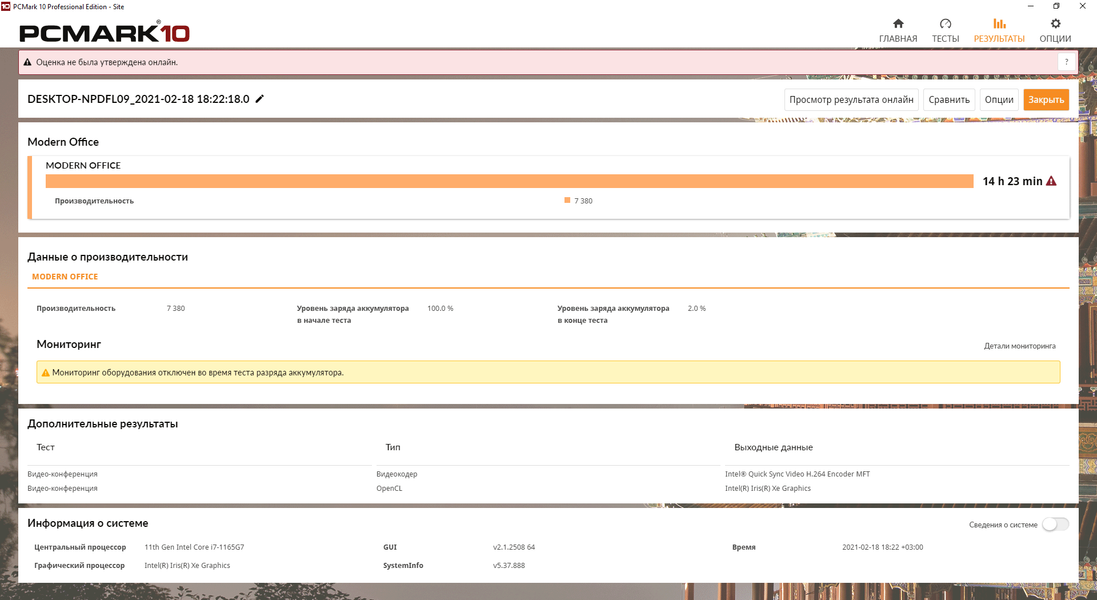Image resolution: width=1097 pixels, height=600 pixels.
Task: Click Просмотр результата онлайн button
Action: 851,99
